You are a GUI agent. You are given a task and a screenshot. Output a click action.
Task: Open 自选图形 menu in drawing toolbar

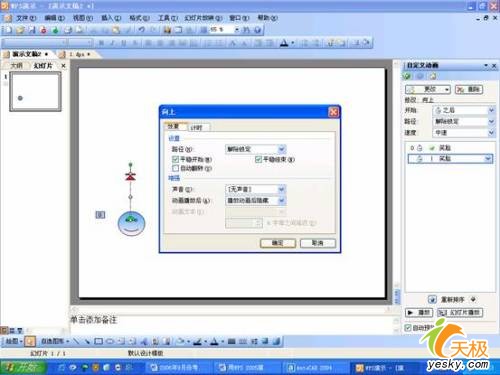55,341
